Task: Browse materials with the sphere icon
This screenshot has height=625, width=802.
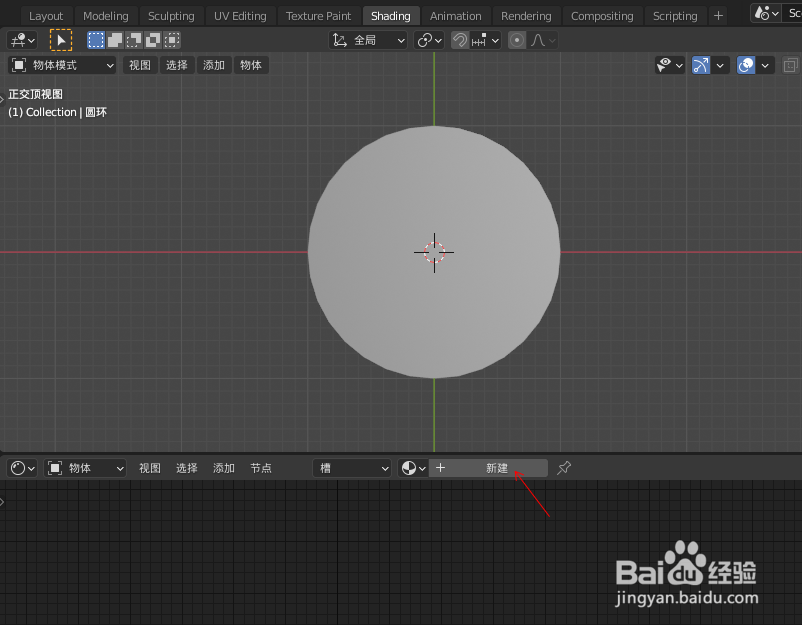Action: 413,468
